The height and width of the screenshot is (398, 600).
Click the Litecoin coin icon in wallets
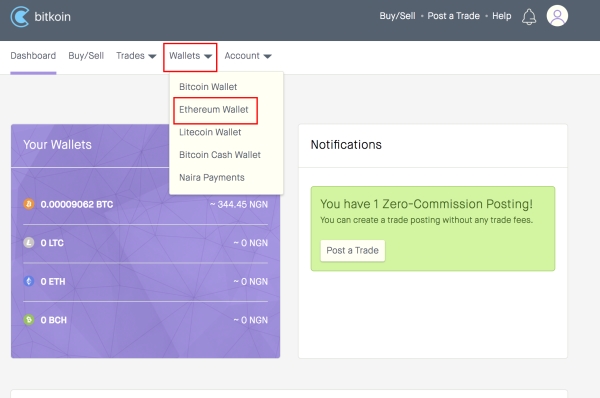pyautogui.click(x=29, y=243)
